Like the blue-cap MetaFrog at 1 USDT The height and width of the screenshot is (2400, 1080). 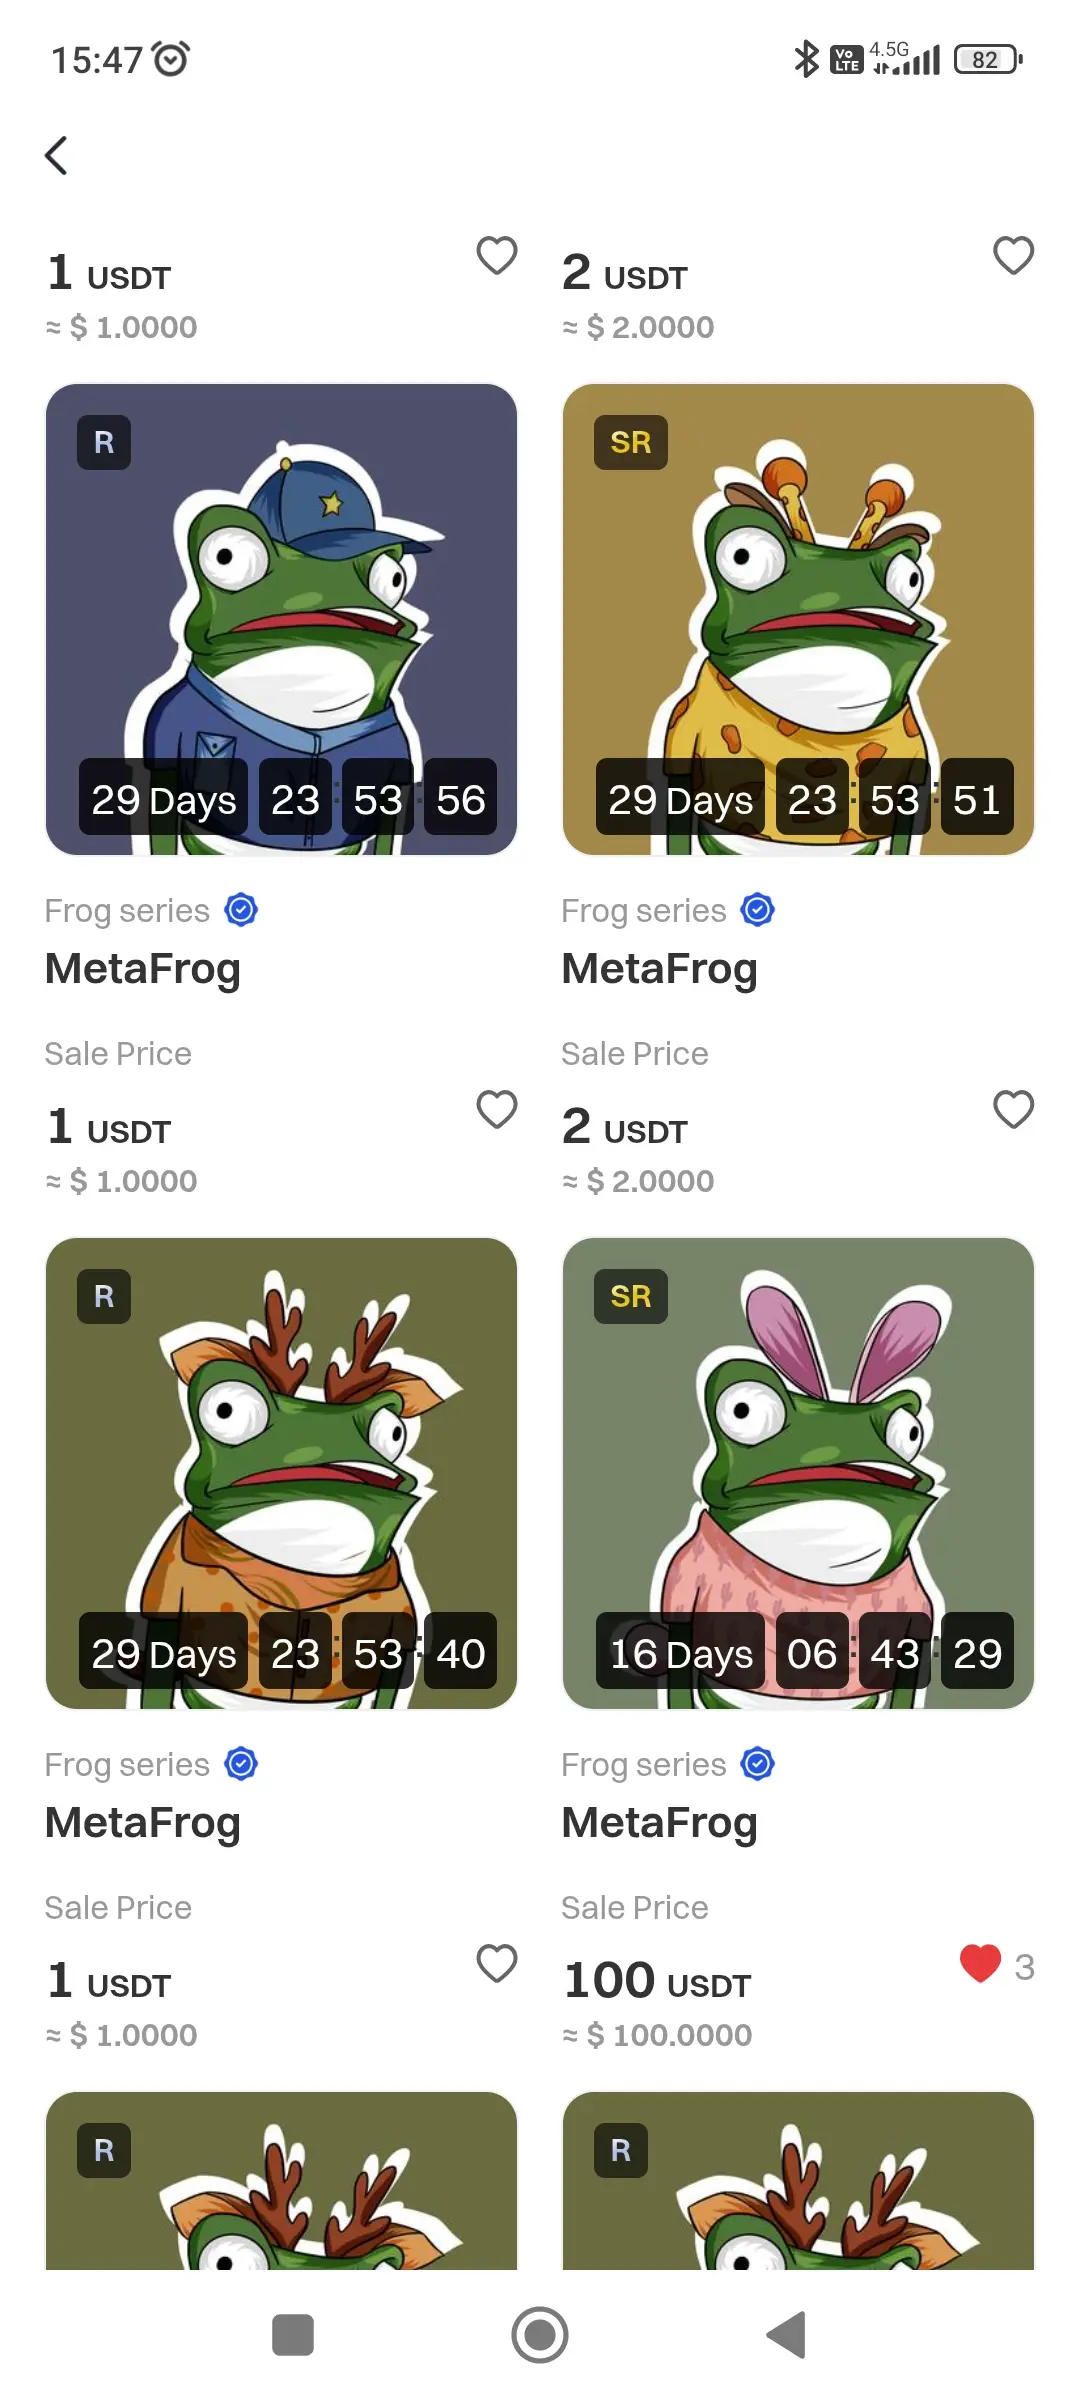[x=497, y=1109]
